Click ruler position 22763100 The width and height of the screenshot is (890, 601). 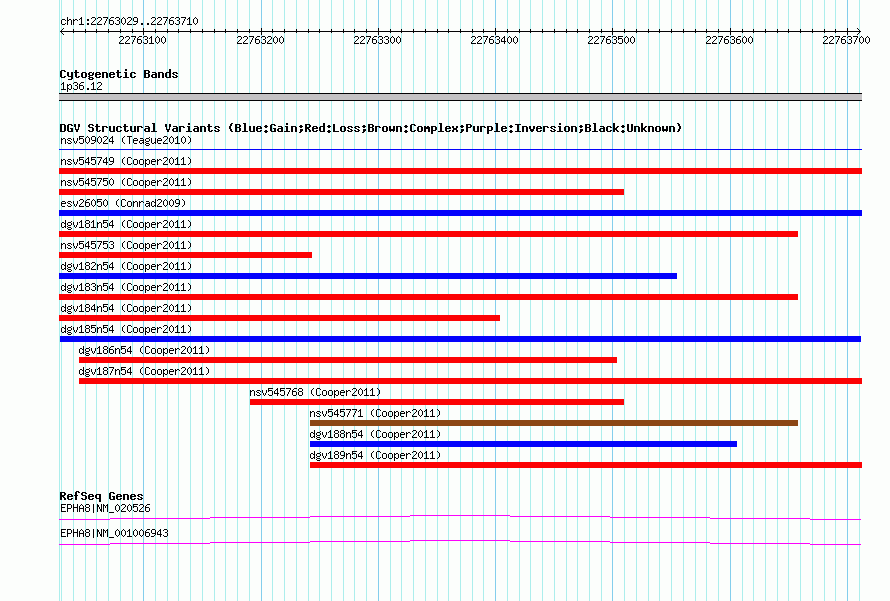(x=142, y=40)
